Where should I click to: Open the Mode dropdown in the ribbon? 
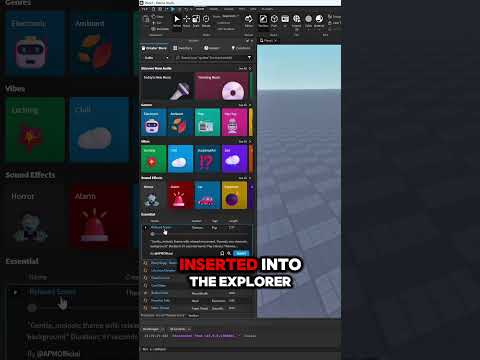[x=230, y=16]
